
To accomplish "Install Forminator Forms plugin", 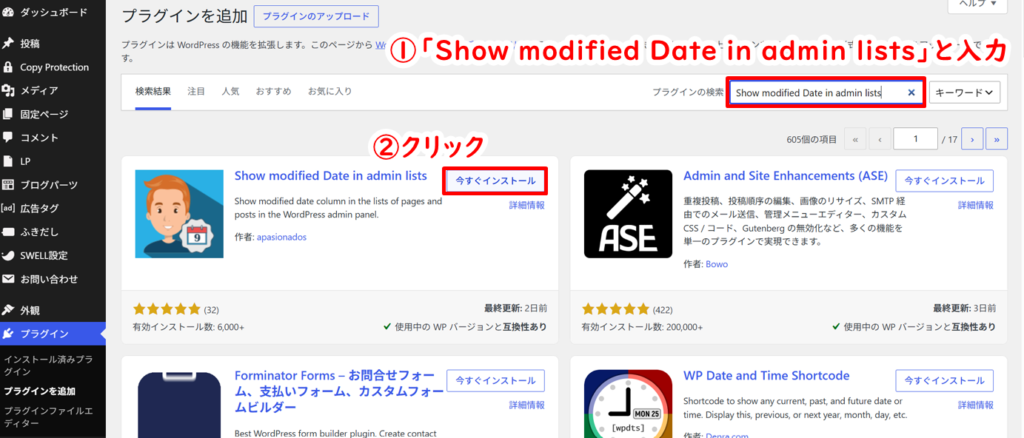I will point(496,381).
